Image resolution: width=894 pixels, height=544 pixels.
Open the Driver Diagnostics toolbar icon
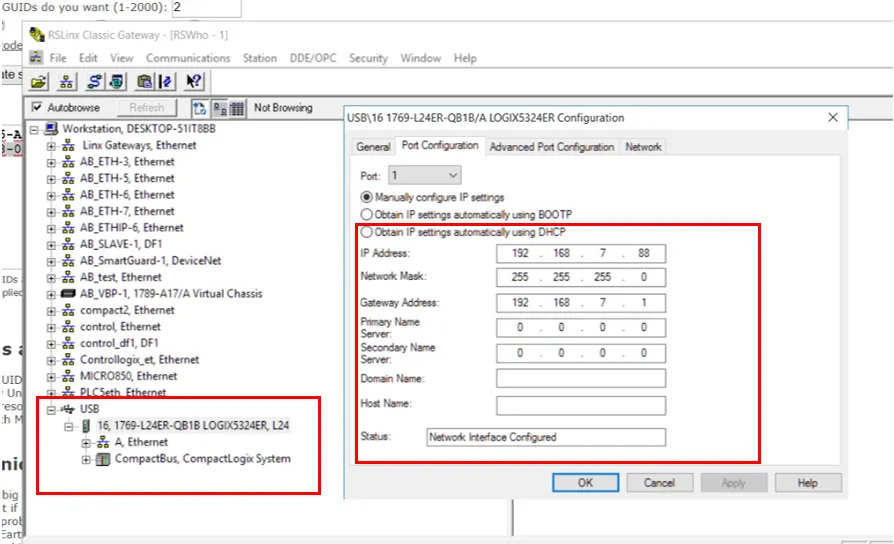pos(117,82)
